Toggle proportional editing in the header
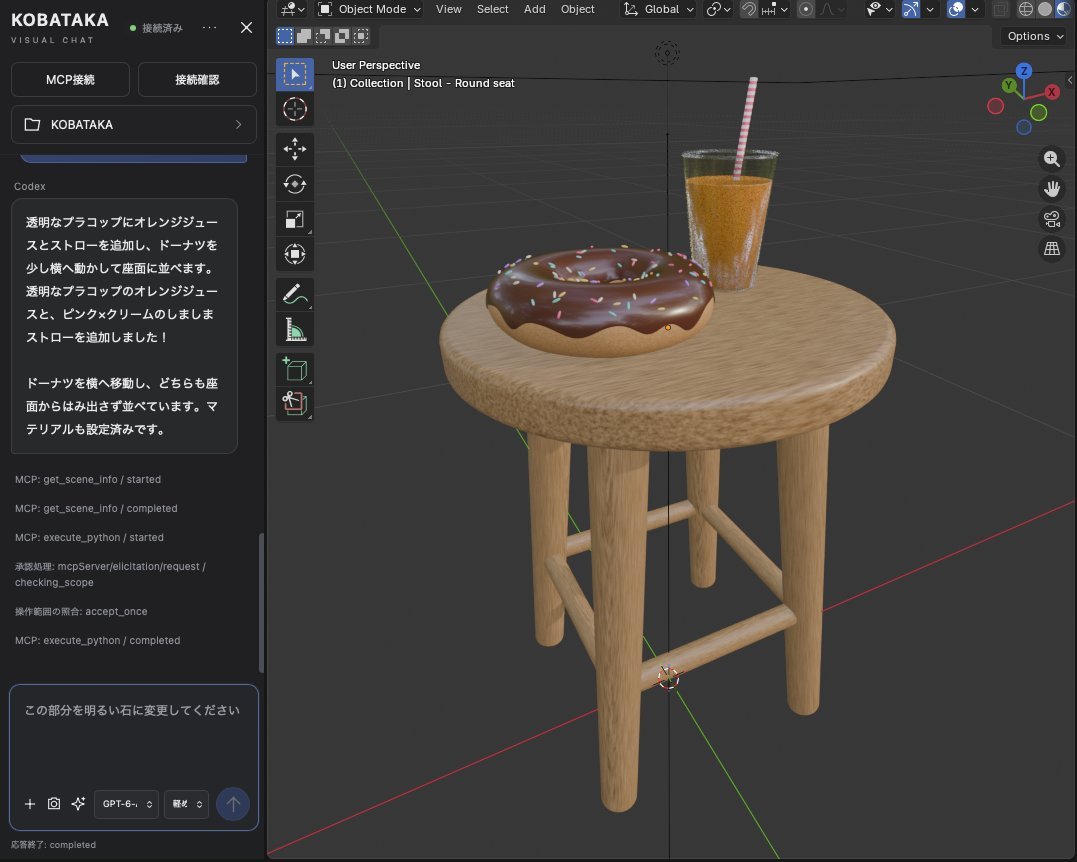Viewport: 1077px width, 862px height. coord(806,9)
